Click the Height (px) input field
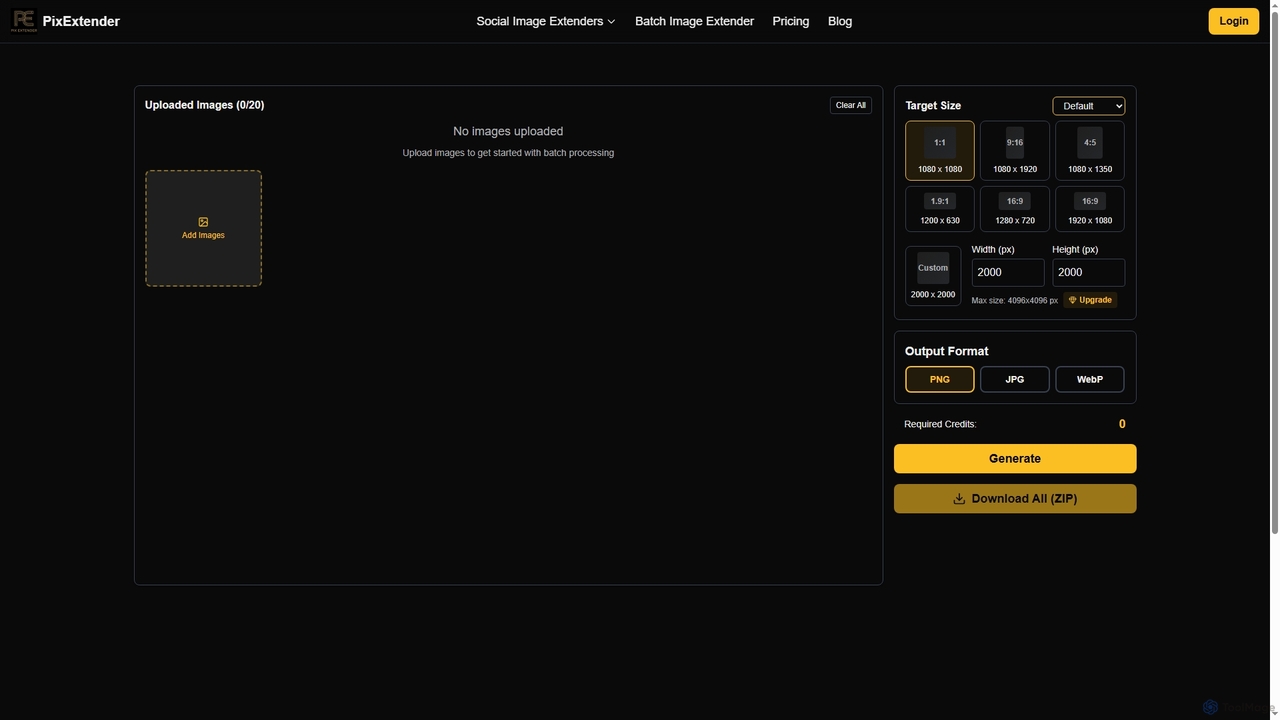This screenshot has height=720, width=1280. pyautogui.click(x=1088, y=273)
